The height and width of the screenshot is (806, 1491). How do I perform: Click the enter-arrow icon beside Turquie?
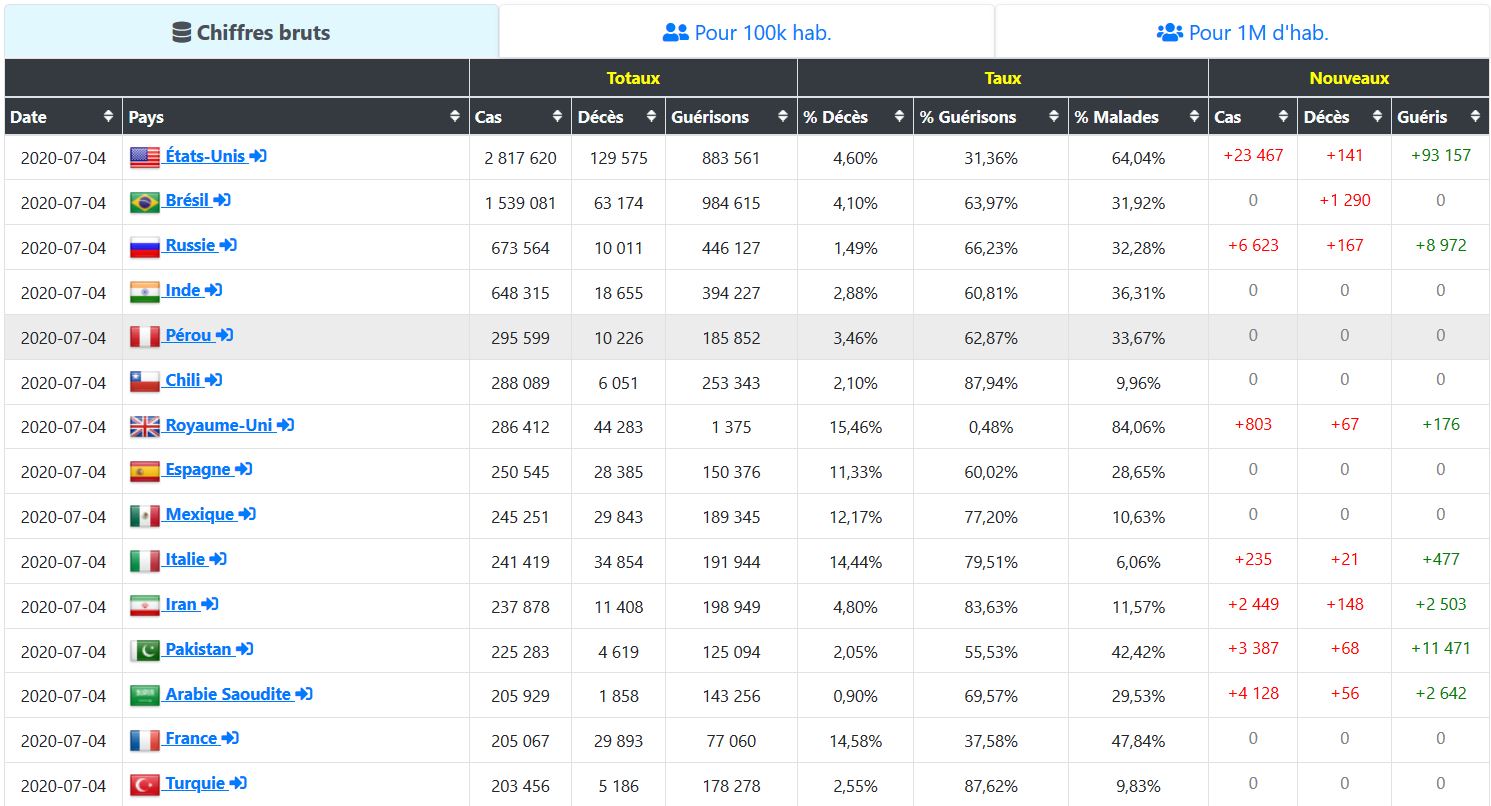(238, 783)
